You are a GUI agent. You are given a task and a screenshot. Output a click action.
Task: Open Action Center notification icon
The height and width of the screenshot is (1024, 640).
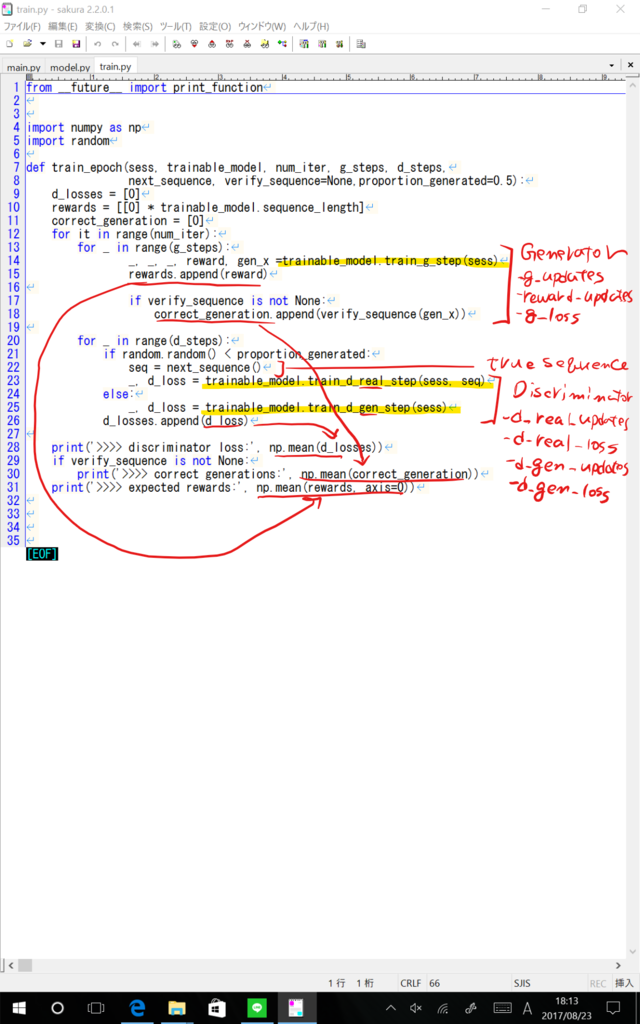(x=613, y=1008)
